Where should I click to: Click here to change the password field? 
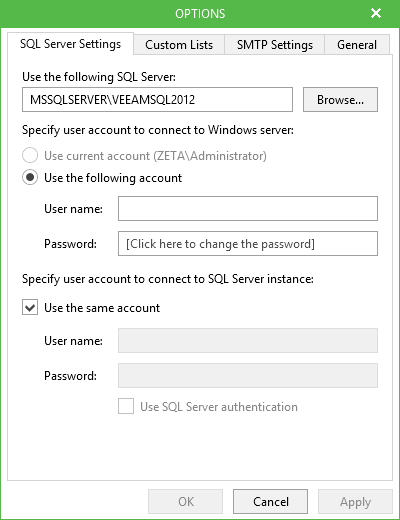[x=248, y=244]
